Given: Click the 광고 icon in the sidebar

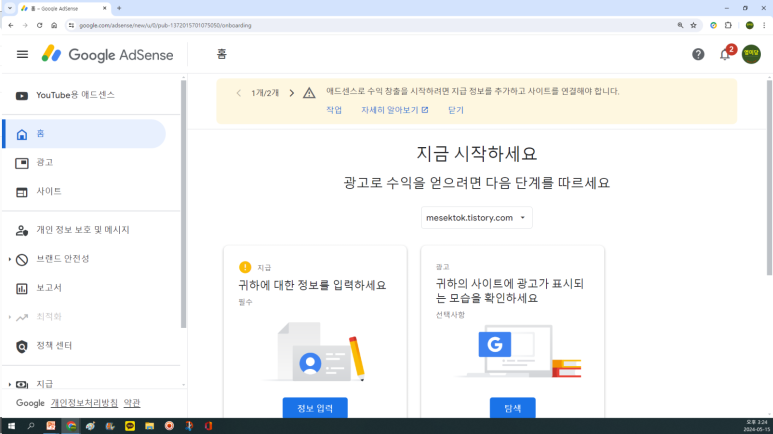Looking at the screenshot, I should [x=22, y=163].
